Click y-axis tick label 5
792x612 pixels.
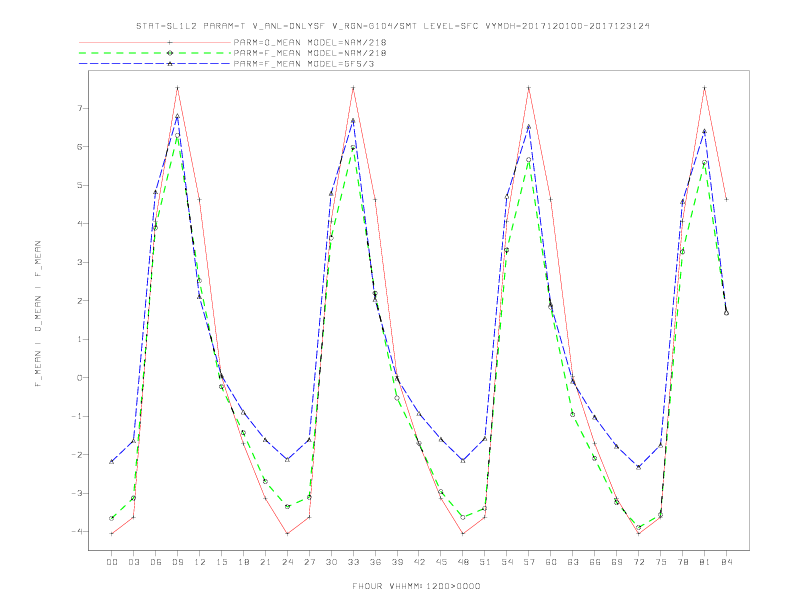pyautogui.click(x=80, y=185)
